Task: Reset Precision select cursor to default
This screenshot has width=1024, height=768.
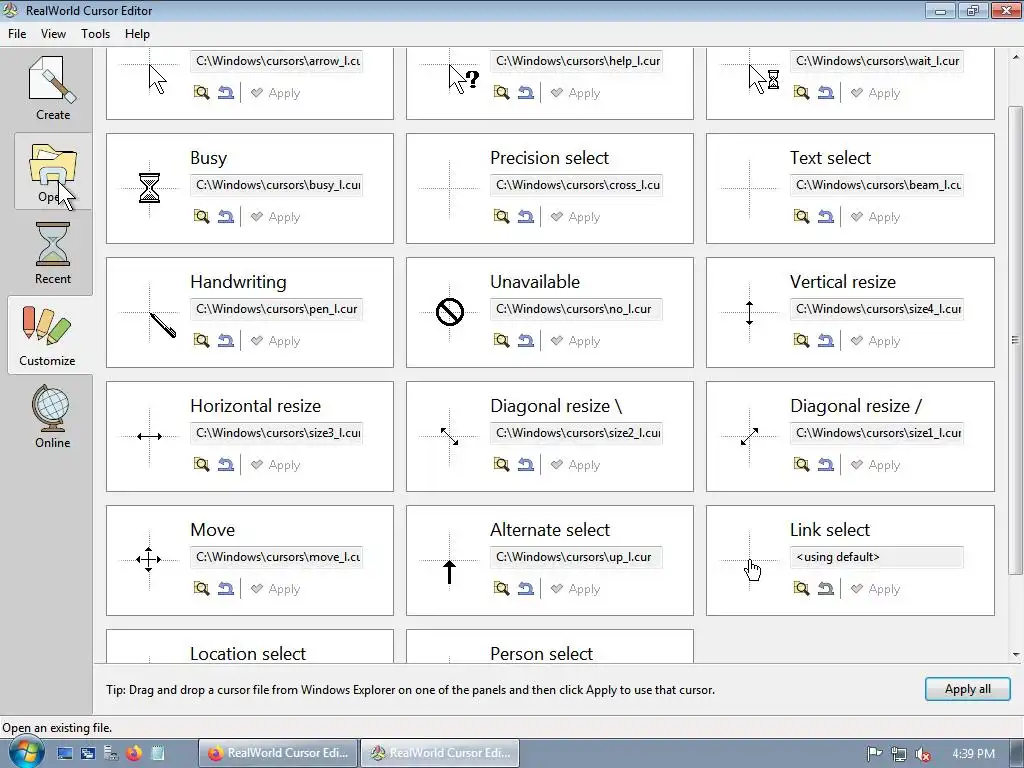Action: click(526, 217)
